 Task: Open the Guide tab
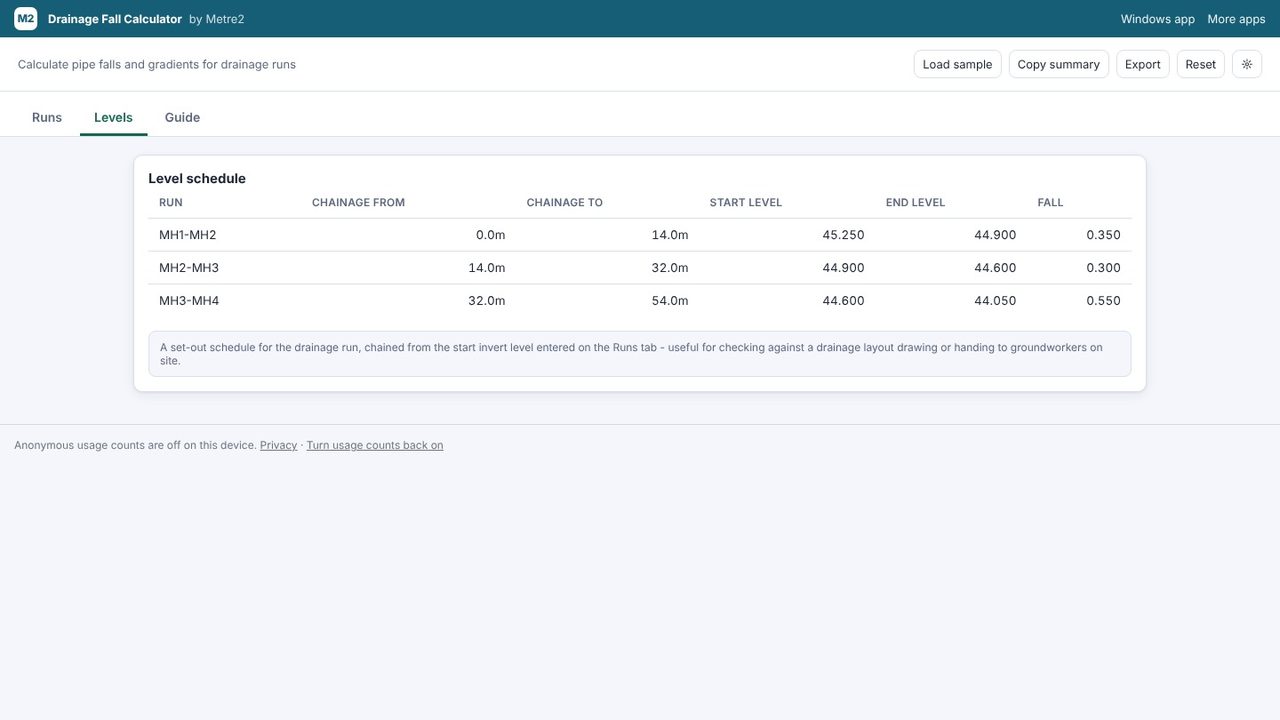coord(182,118)
